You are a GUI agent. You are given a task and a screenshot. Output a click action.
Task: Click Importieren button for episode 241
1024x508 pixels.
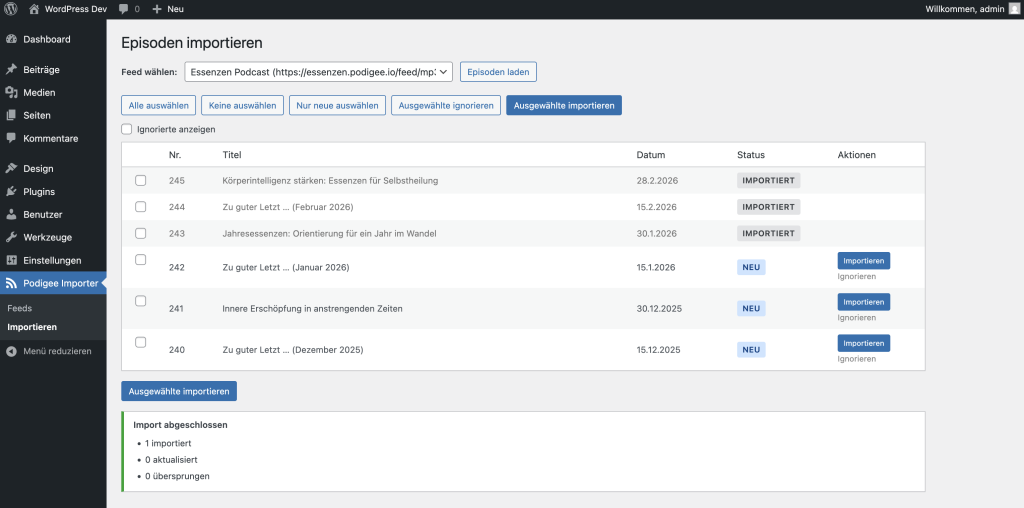tap(863, 302)
